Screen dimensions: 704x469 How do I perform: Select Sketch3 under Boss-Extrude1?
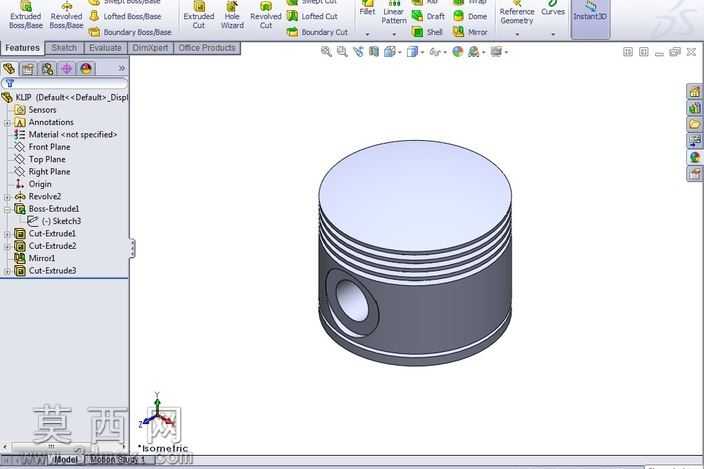click(54, 221)
